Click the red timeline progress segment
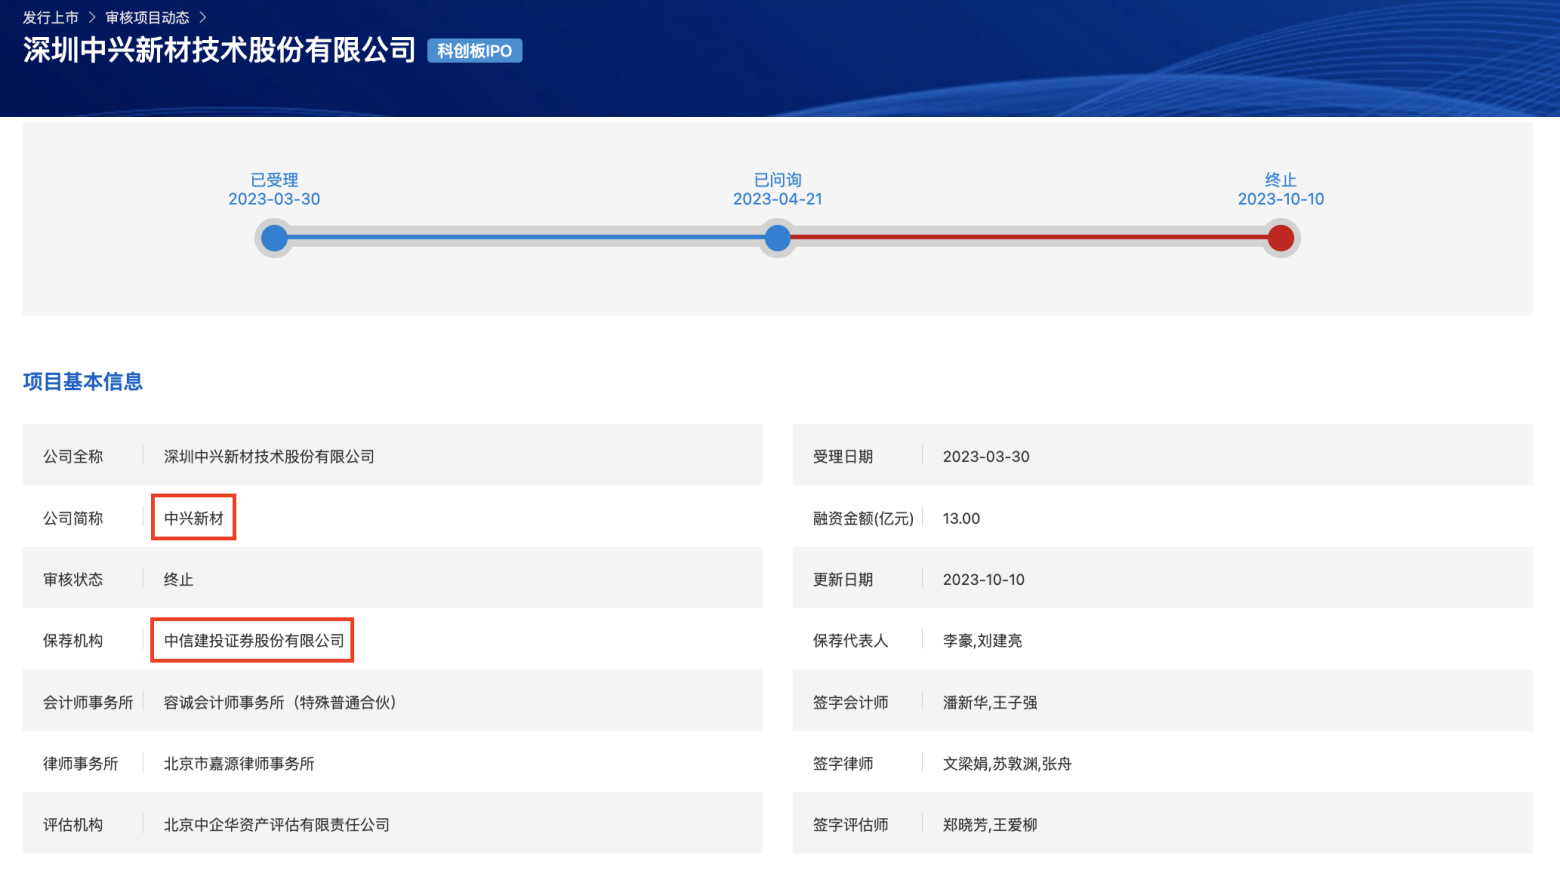This screenshot has height=886, width=1560. [1028, 238]
